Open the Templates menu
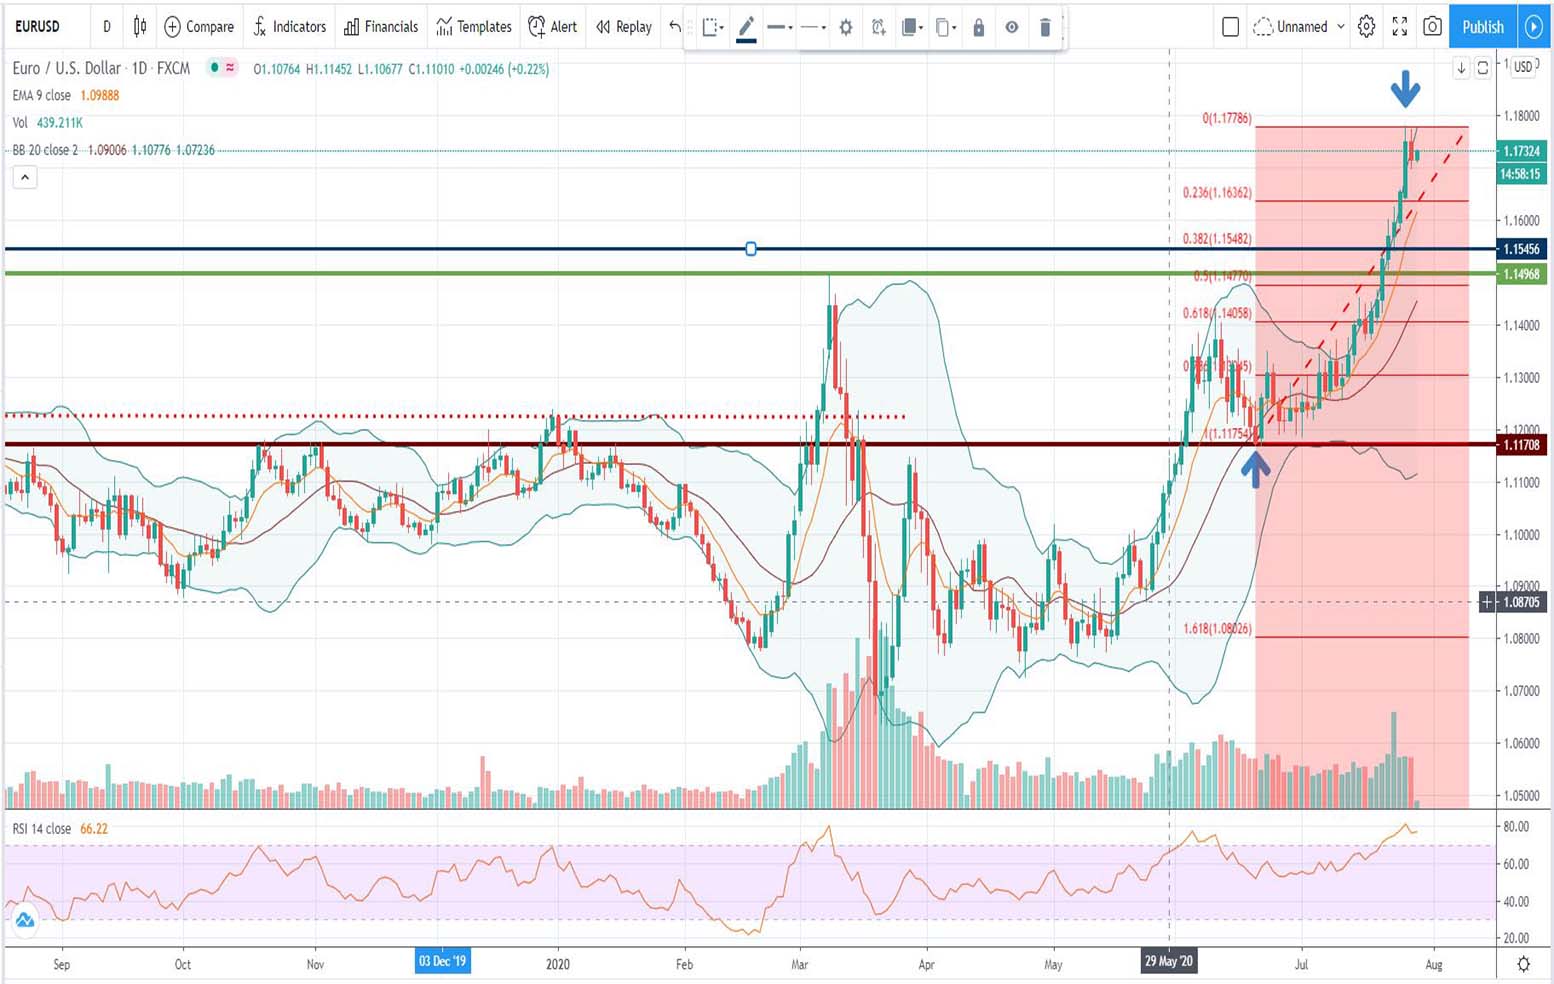The image size is (1554, 984). coord(474,27)
